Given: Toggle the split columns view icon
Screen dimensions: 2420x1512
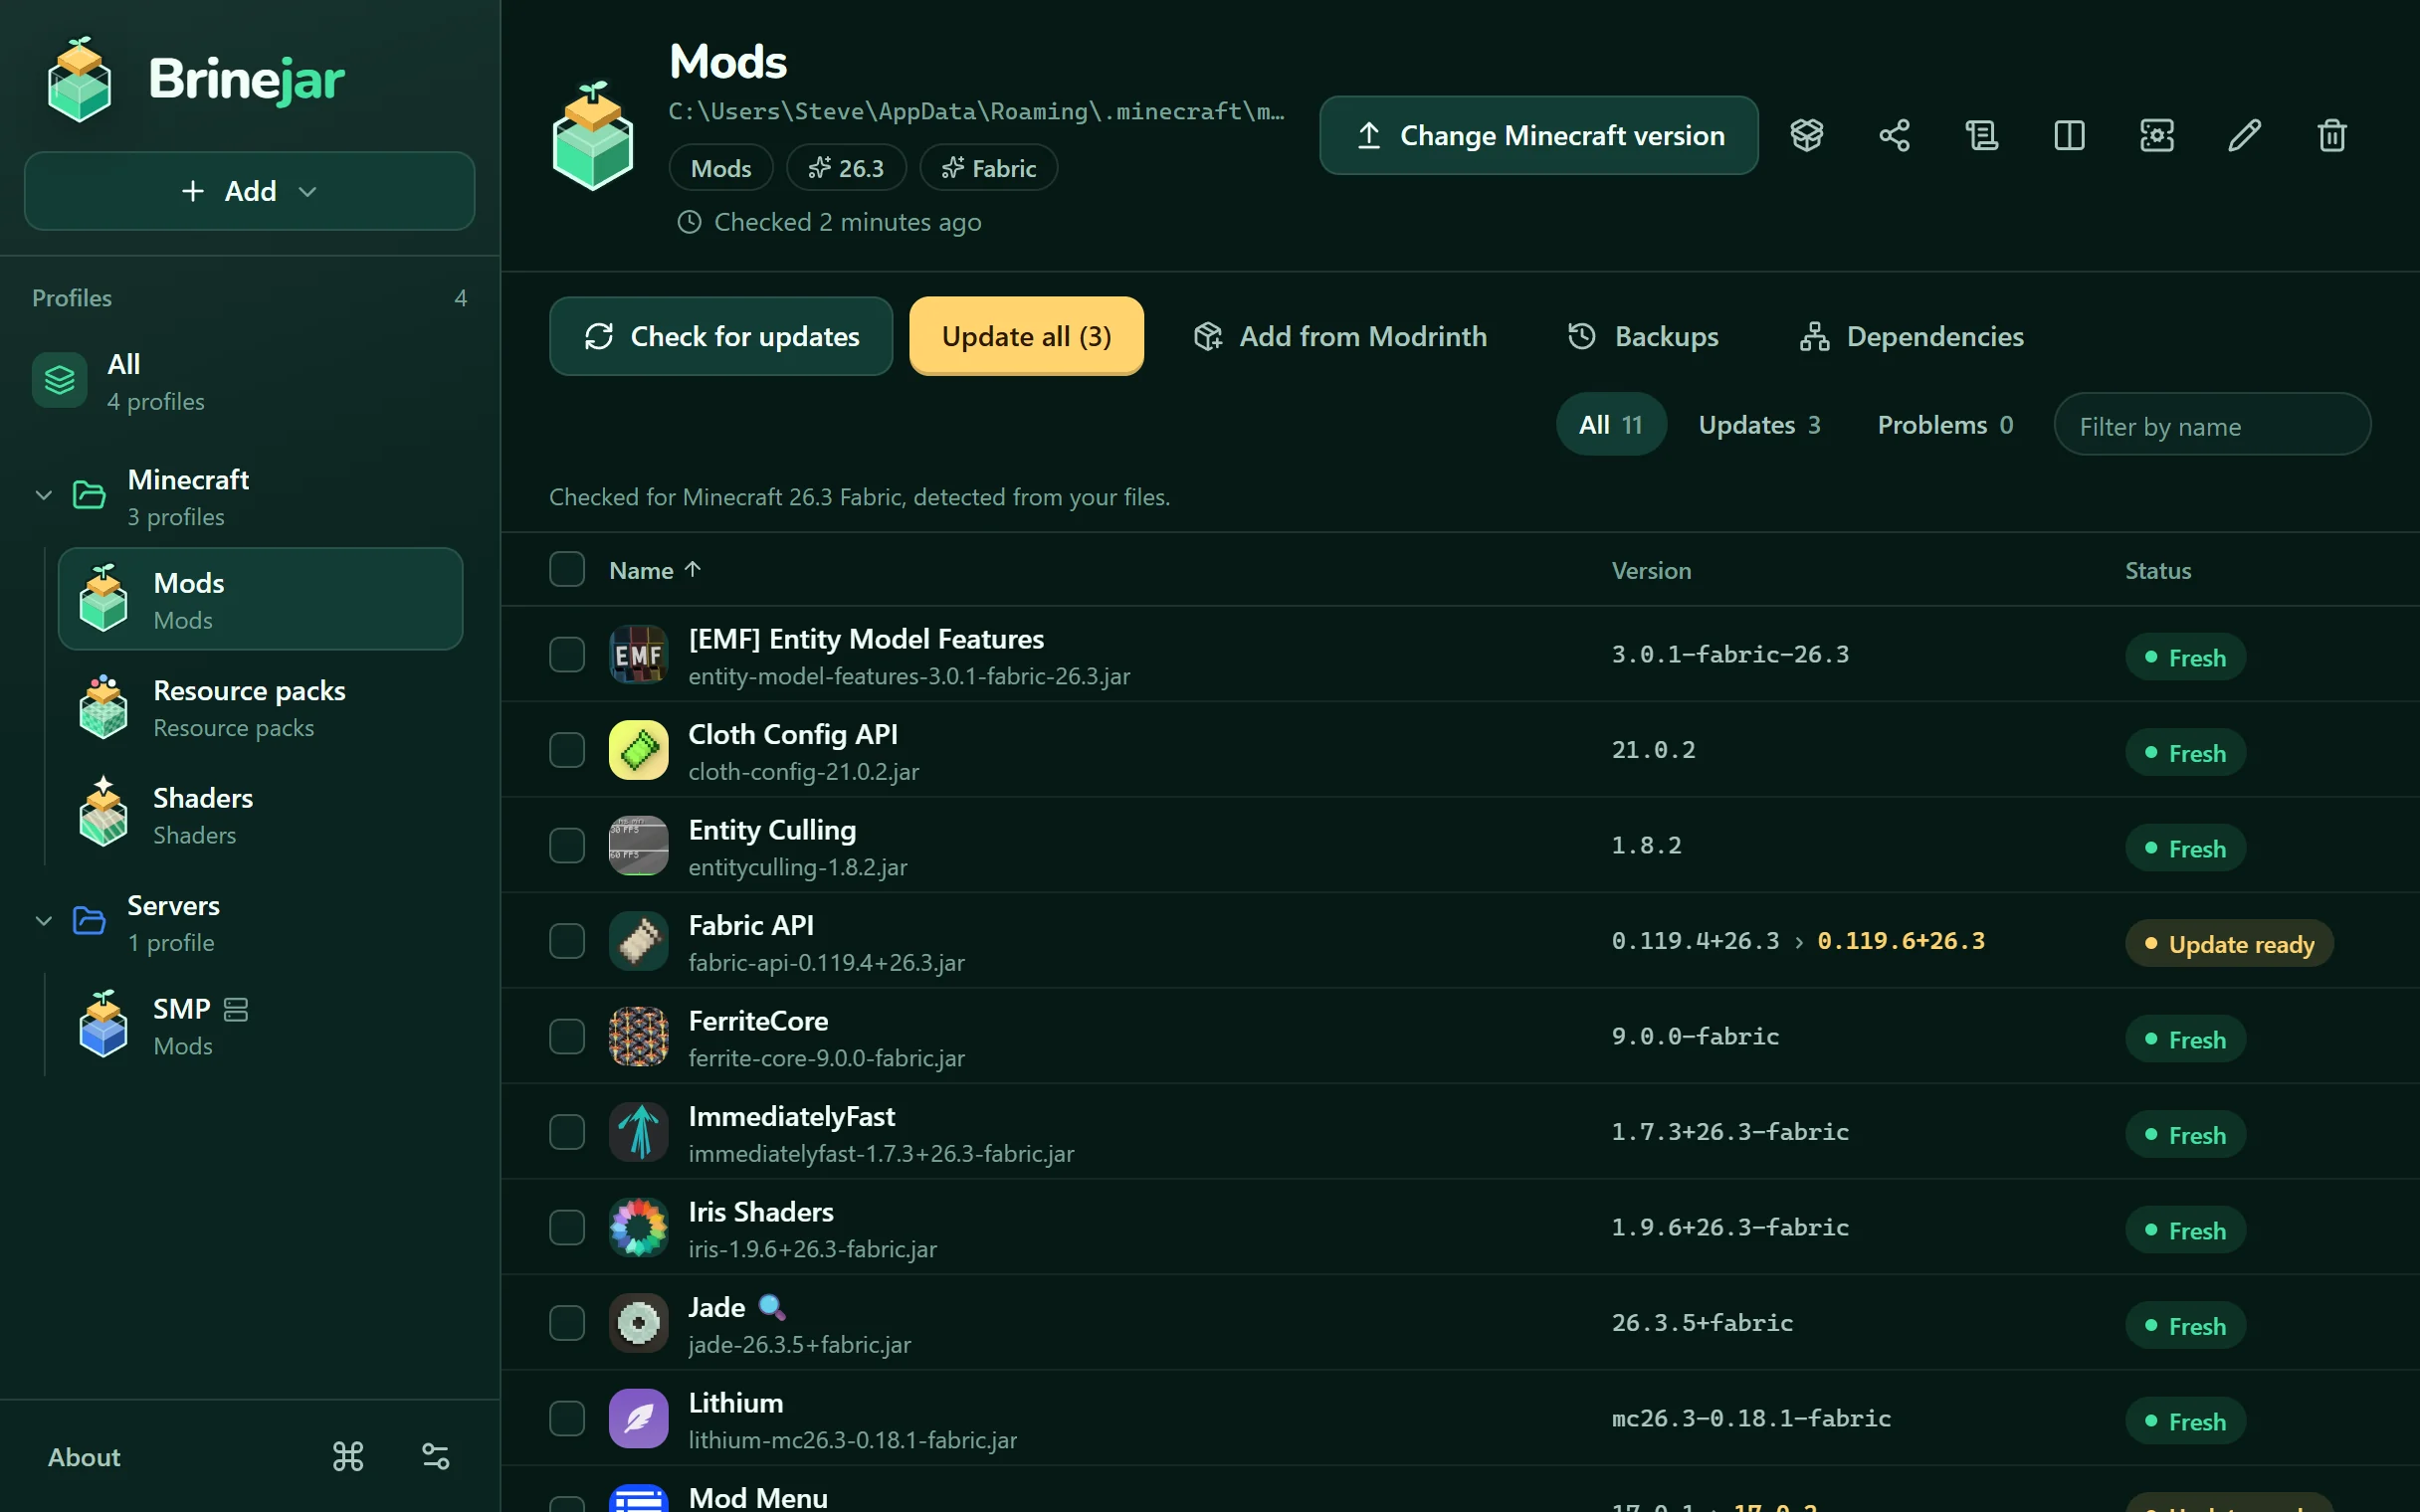Looking at the screenshot, I should (x=2069, y=135).
